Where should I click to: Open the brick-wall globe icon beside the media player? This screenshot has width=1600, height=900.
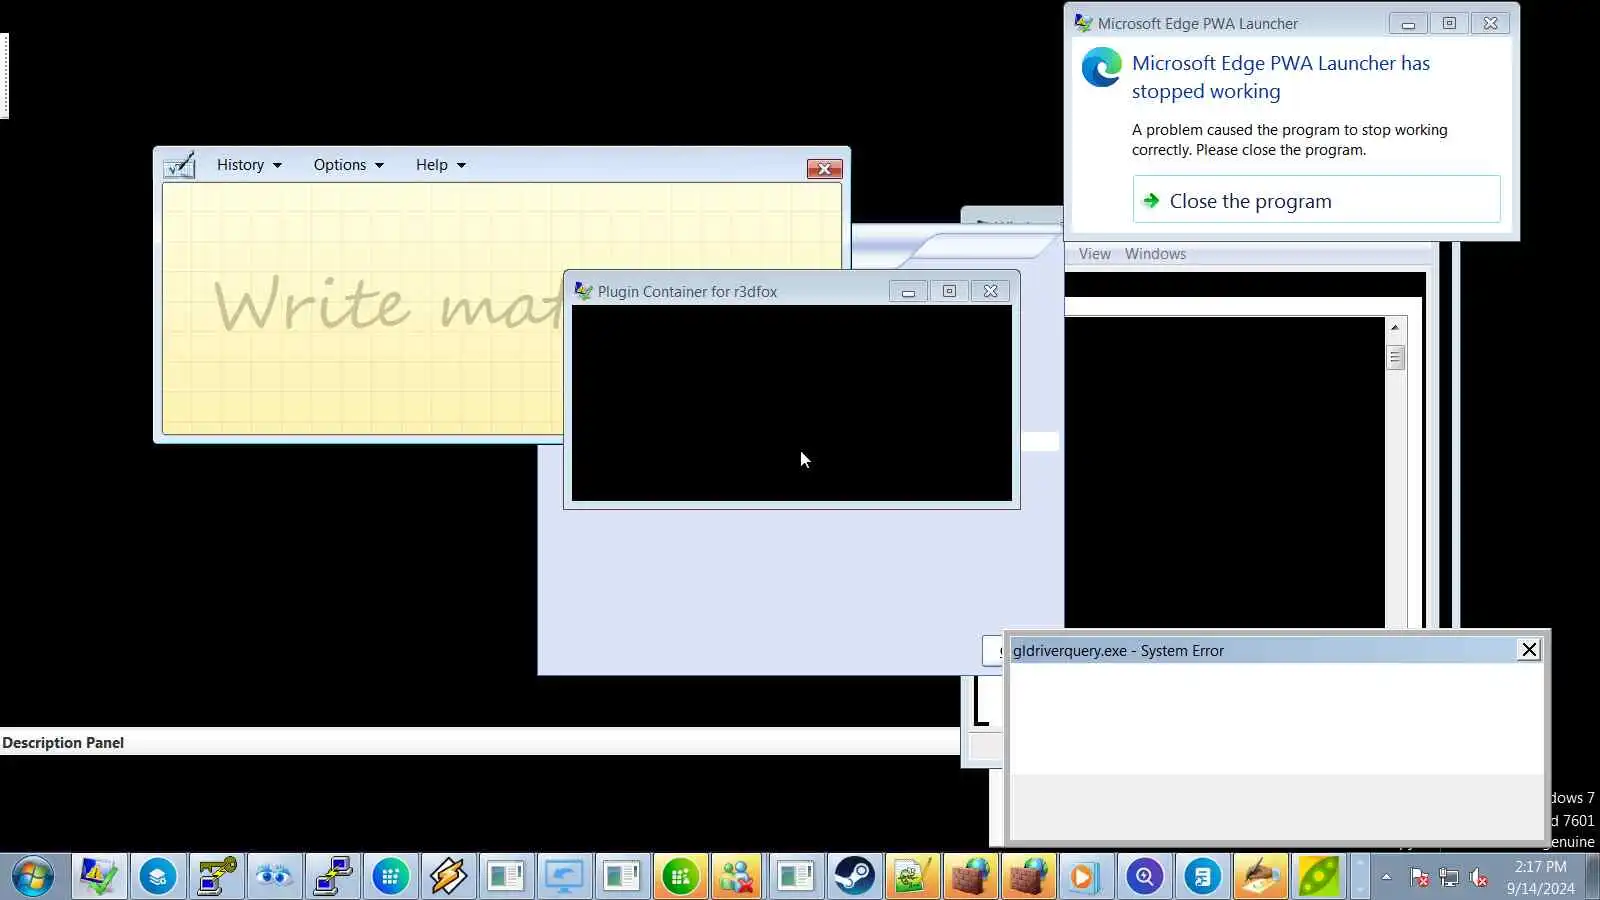(1028, 877)
